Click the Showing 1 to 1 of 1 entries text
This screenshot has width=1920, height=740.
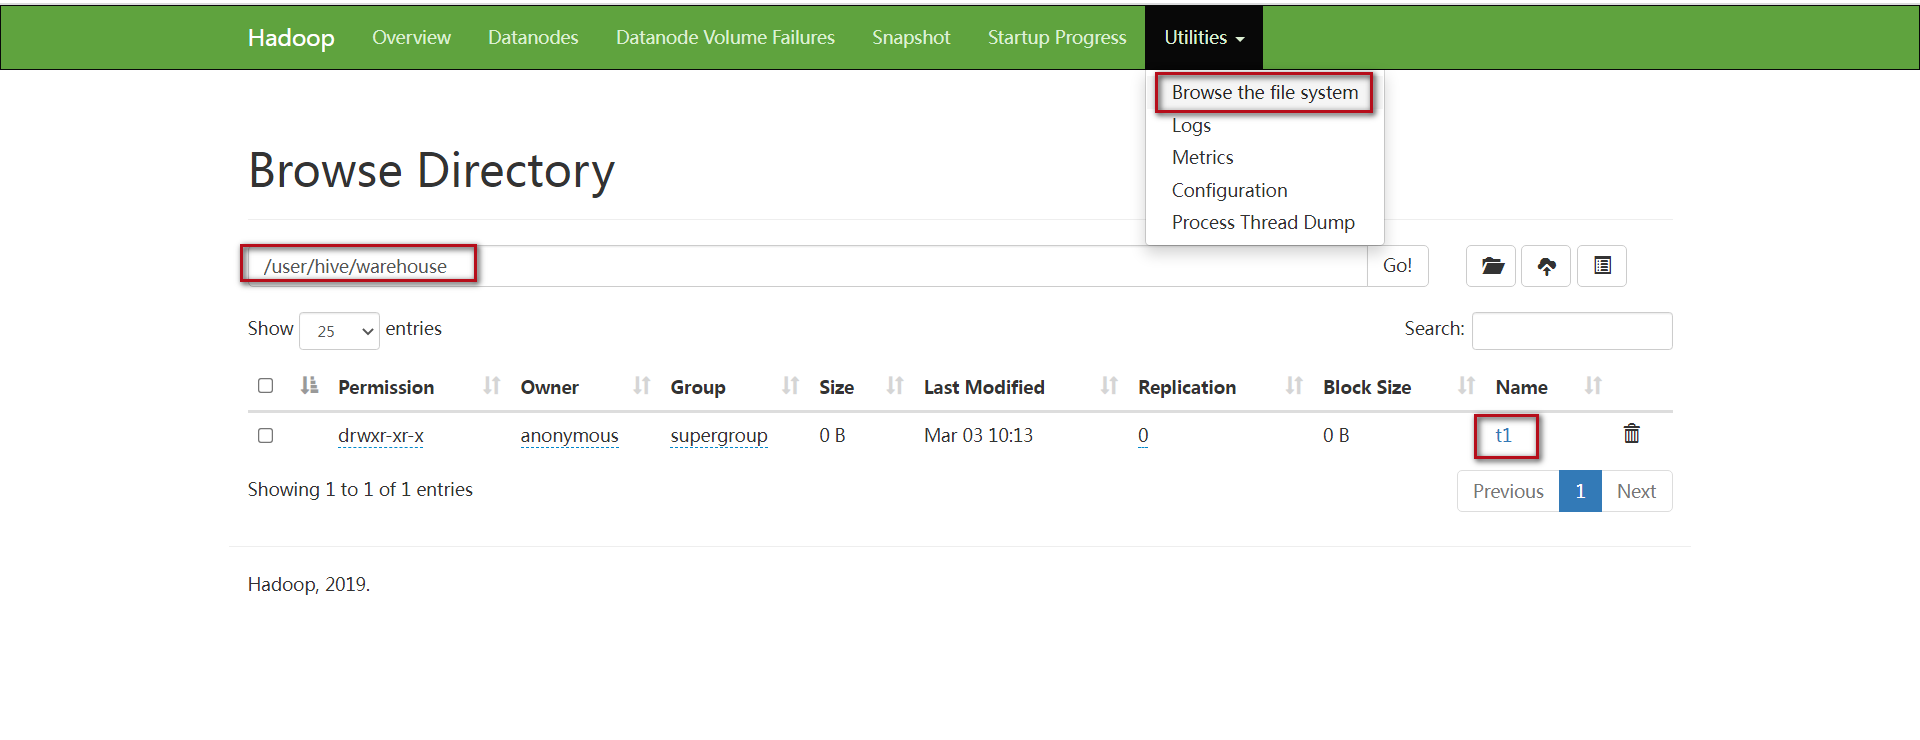pyautogui.click(x=360, y=489)
